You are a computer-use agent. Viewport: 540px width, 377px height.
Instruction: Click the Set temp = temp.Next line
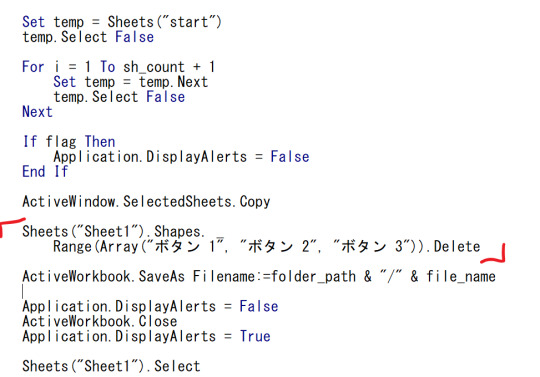tap(131, 82)
